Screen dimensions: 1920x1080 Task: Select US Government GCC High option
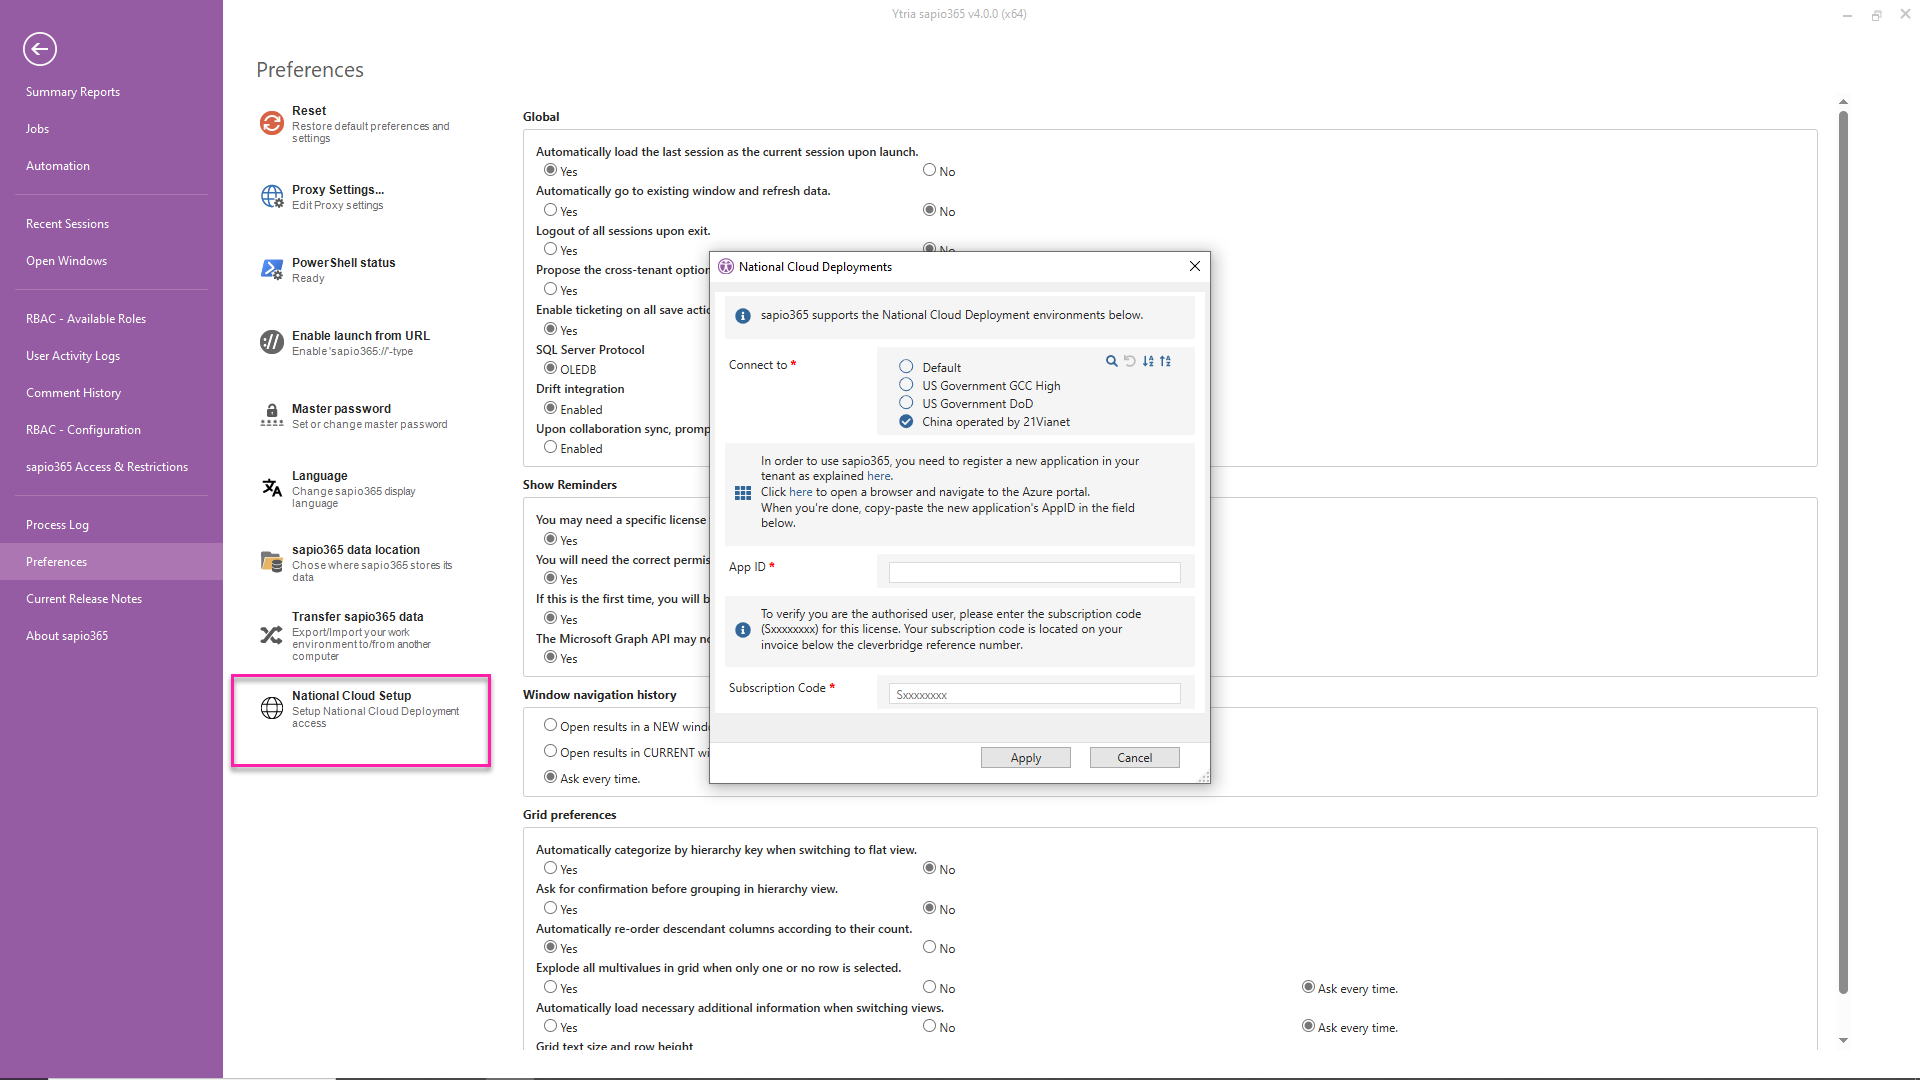[x=906, y=385]
